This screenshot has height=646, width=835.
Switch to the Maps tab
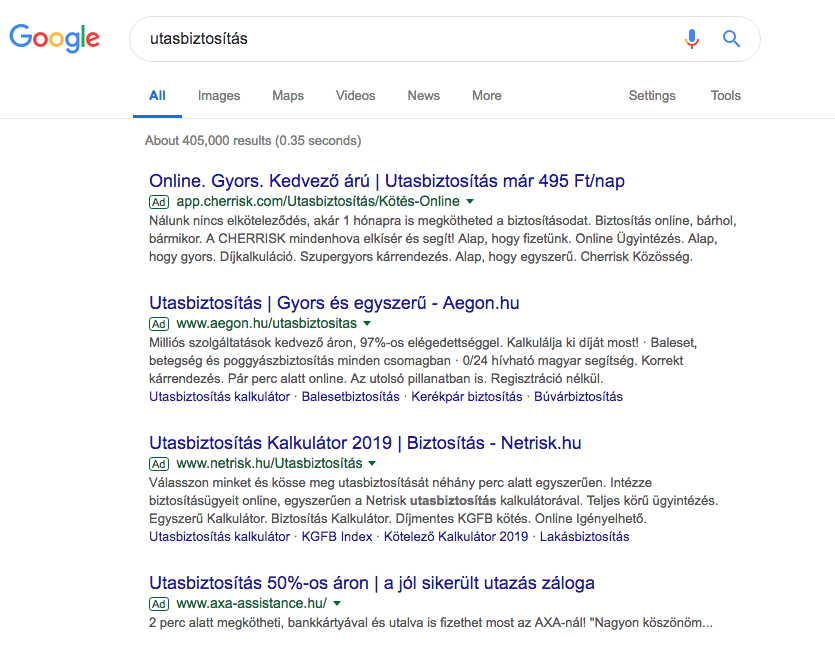tap(288, 95)
